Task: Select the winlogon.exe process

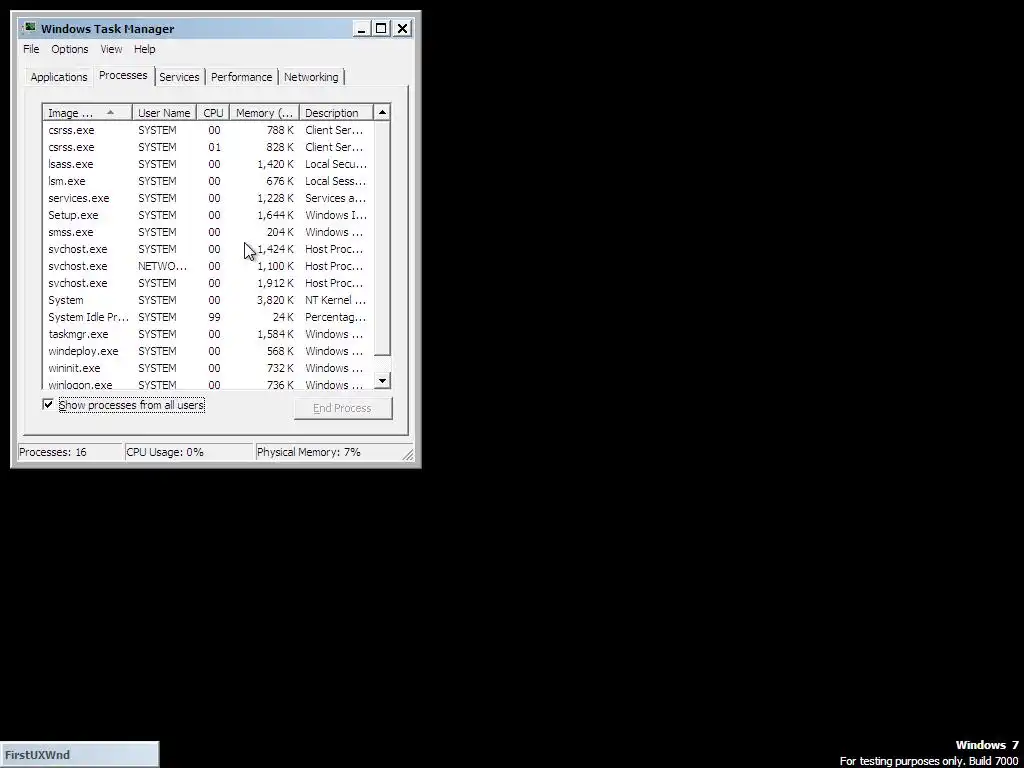Action: click(208, 384)
